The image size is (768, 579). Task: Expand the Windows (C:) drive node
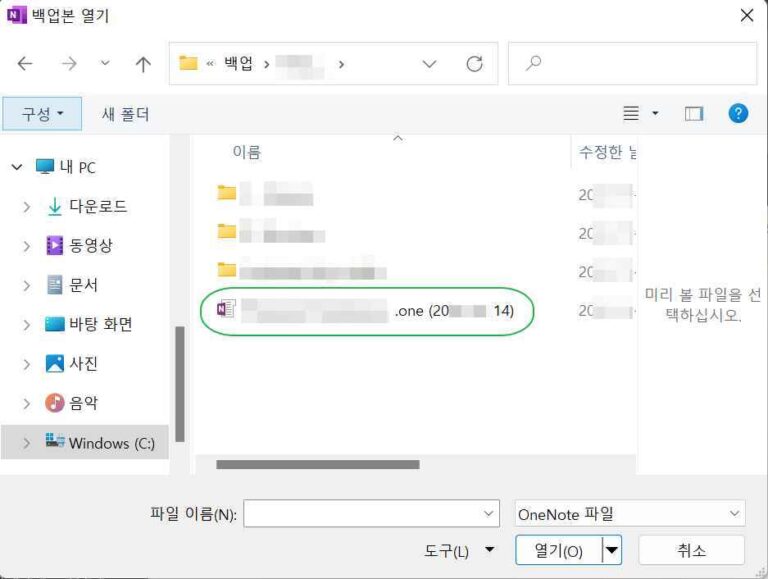(26, 443)
